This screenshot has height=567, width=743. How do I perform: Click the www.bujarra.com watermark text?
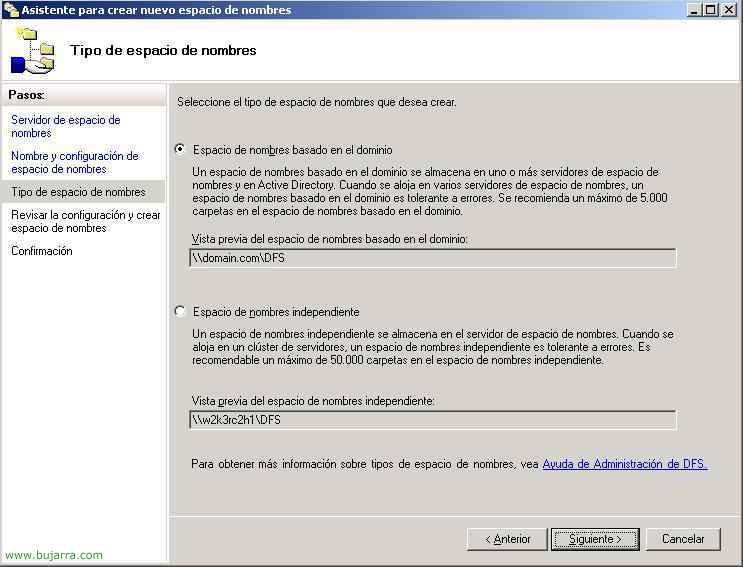54,555
